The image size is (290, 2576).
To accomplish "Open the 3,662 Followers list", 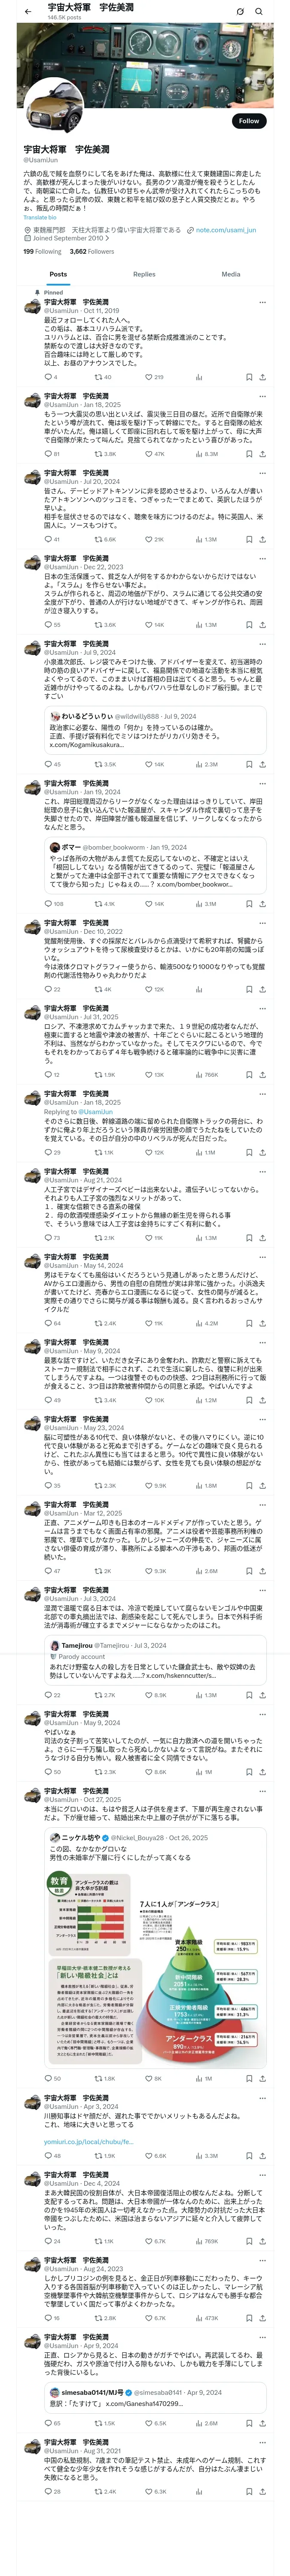I will pos(92,252).
